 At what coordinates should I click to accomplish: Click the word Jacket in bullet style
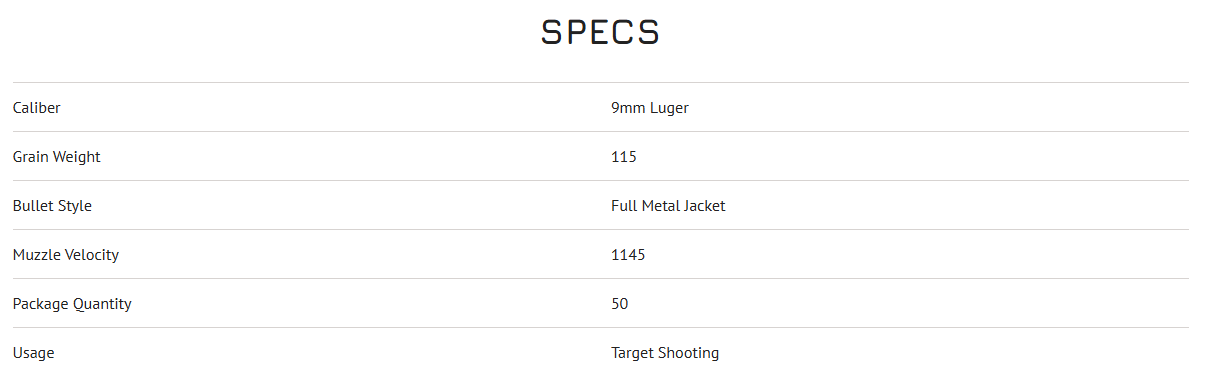[x=705, y=205]
